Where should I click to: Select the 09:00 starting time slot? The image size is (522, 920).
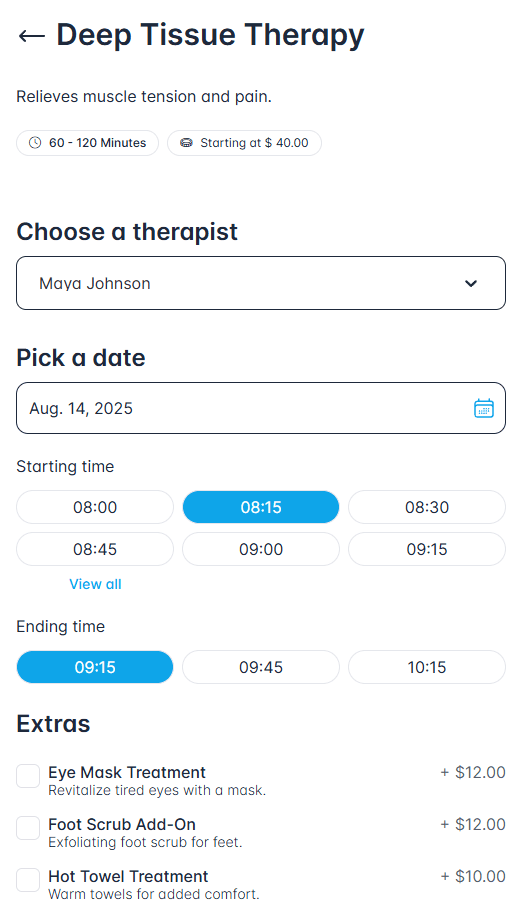[x=261, y=549]
